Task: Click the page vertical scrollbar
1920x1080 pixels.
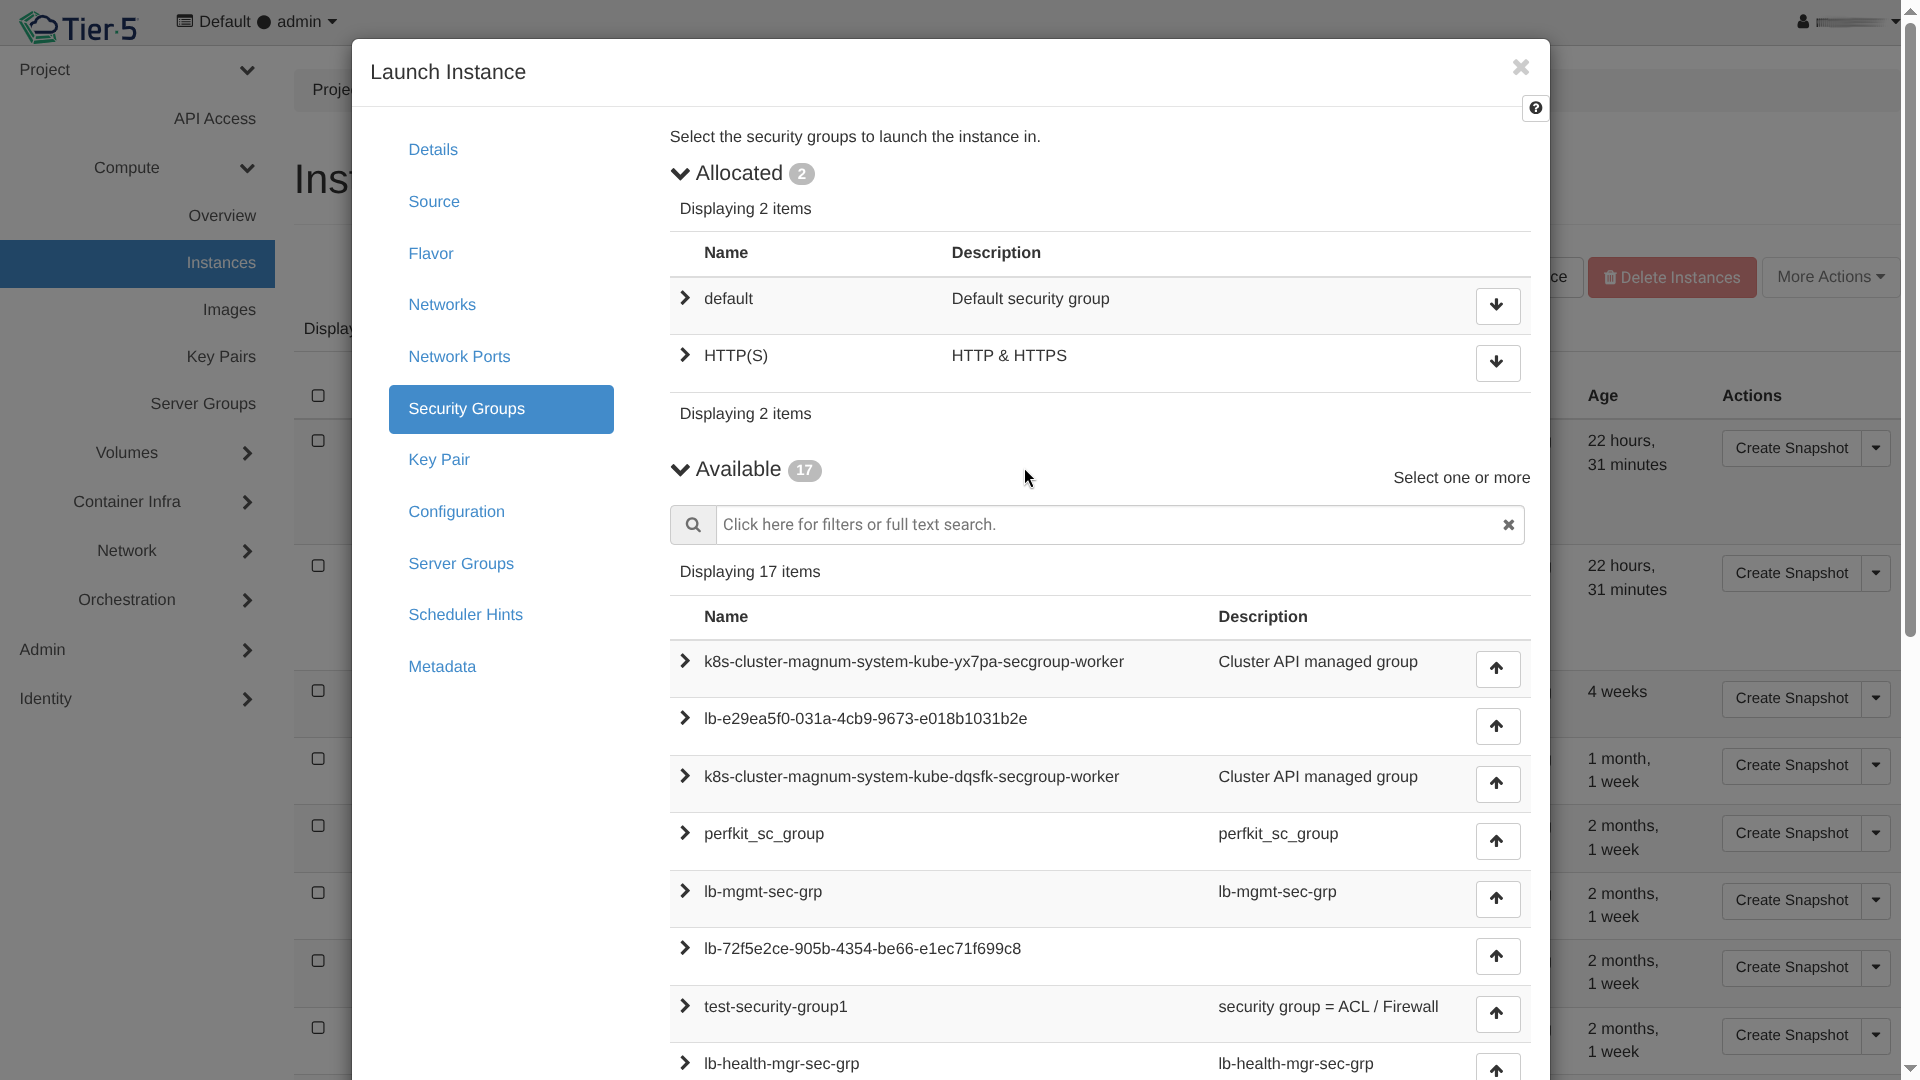Action: 1909,330
